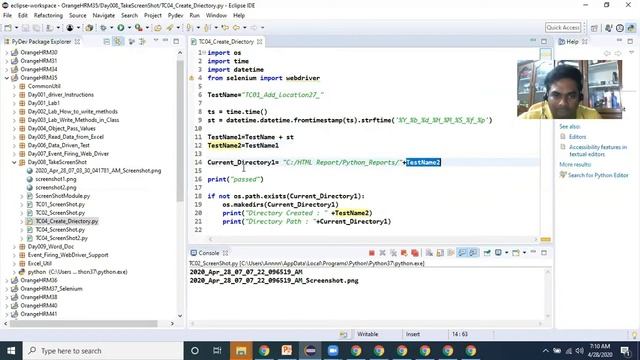Expand the CommonUtil package
This screenshot has width=640, height=360.
[x=14, y=86]
